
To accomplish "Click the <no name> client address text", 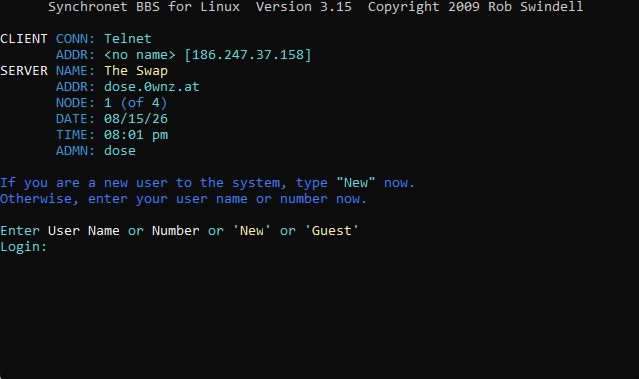I will pyautogui.click(x=140, y=55).
